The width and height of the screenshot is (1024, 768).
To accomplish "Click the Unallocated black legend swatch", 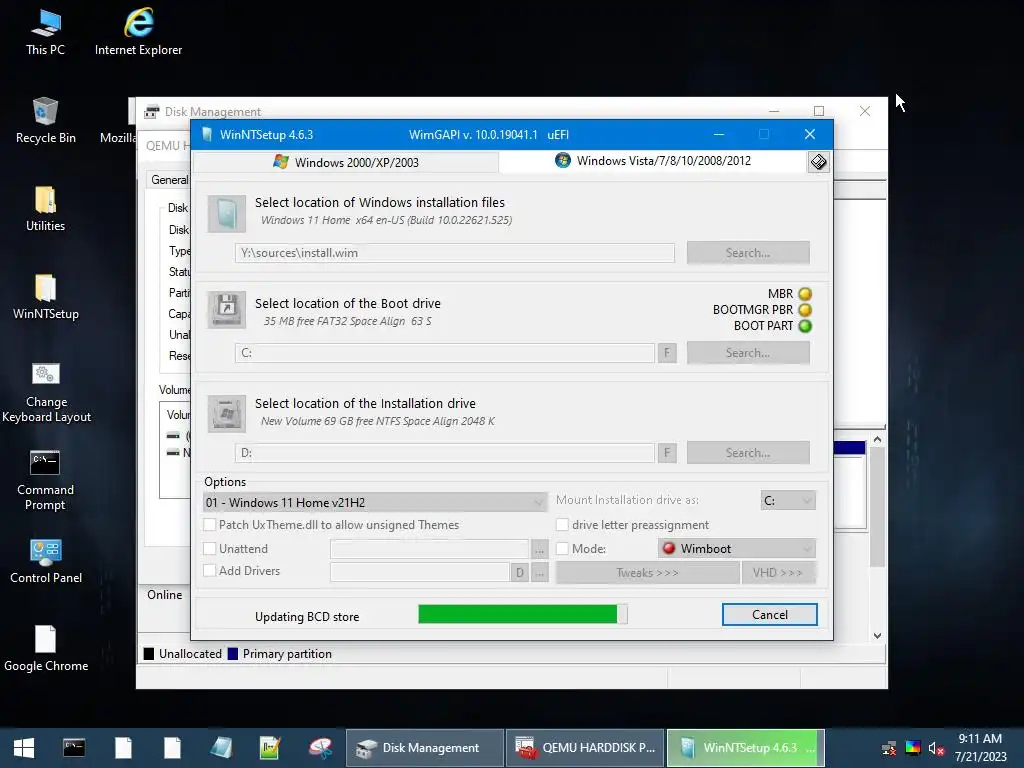I will click(x=149, y=654).
